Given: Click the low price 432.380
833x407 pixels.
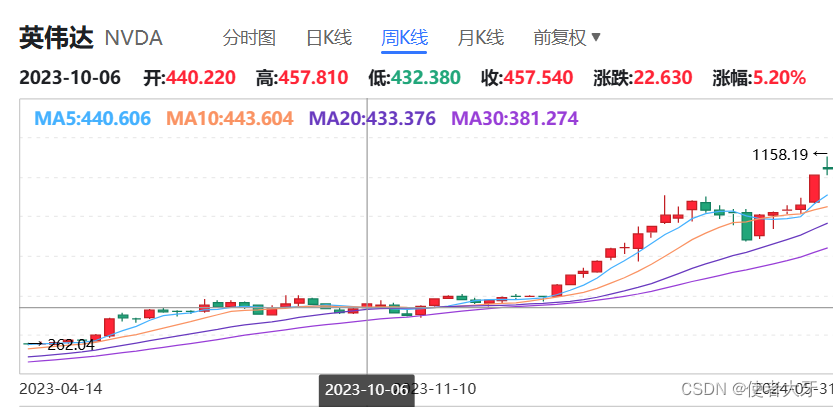Looking at the screenshot, I should [426, 78].
